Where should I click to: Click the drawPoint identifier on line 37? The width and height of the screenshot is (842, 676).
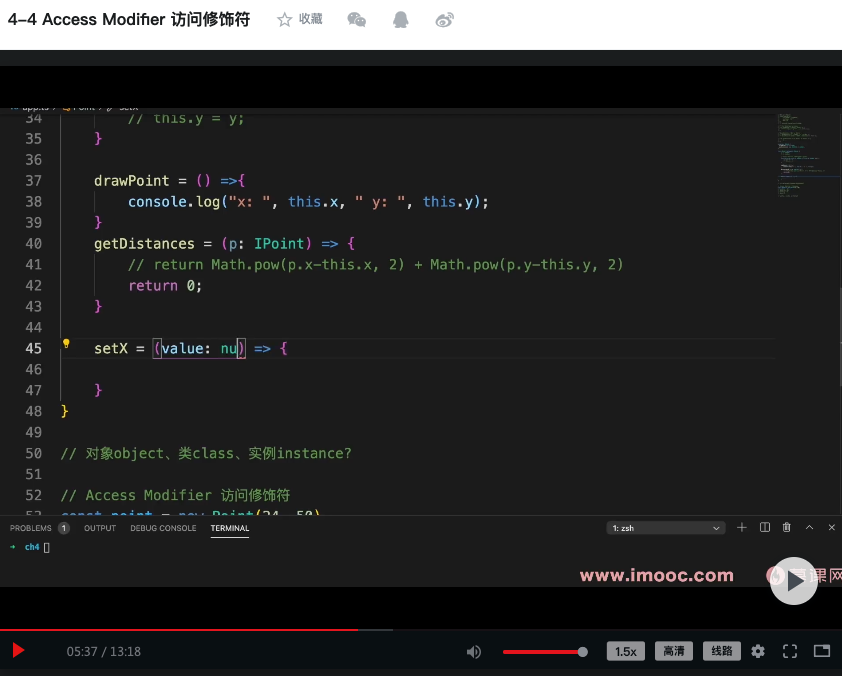click(x=132, y=180)
